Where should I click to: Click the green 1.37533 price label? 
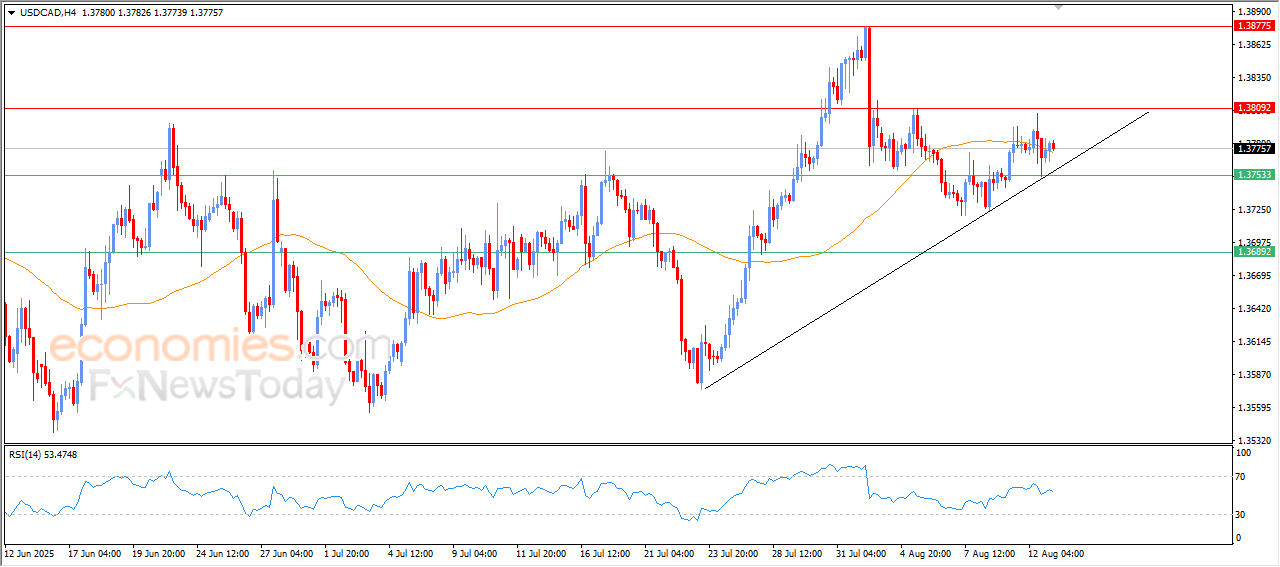[x=1254, y=175]
